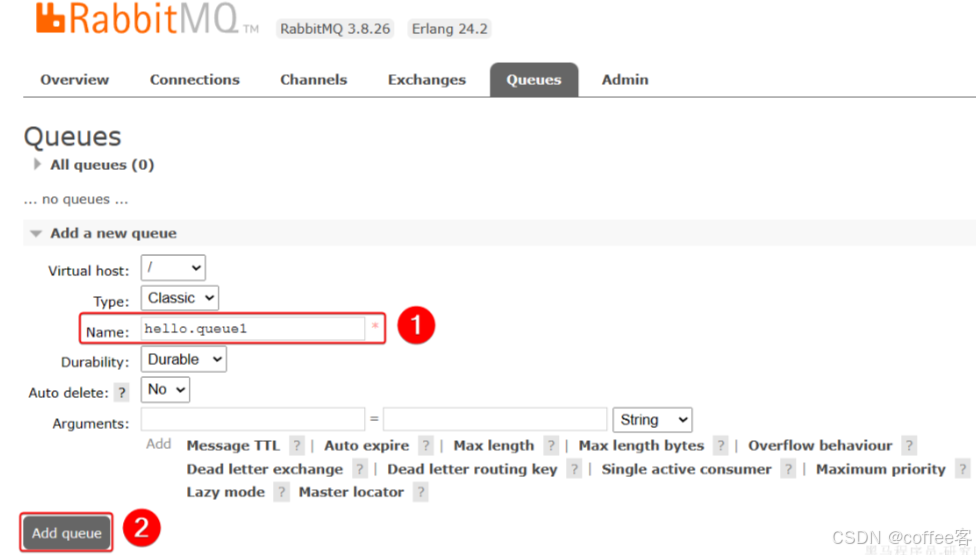976x555 pixels.
Task: Click the '... no queues ...' text
Action: coord(76,200)
